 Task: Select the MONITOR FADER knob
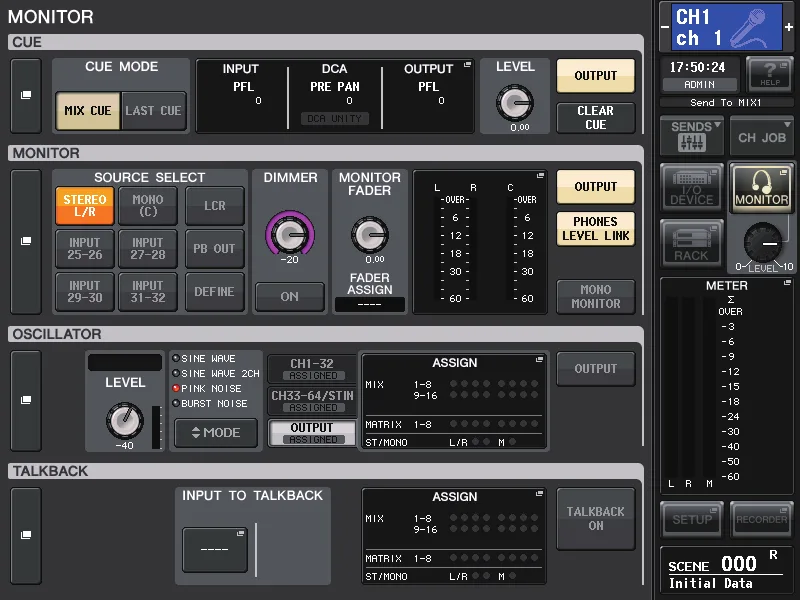coord(369,235)
